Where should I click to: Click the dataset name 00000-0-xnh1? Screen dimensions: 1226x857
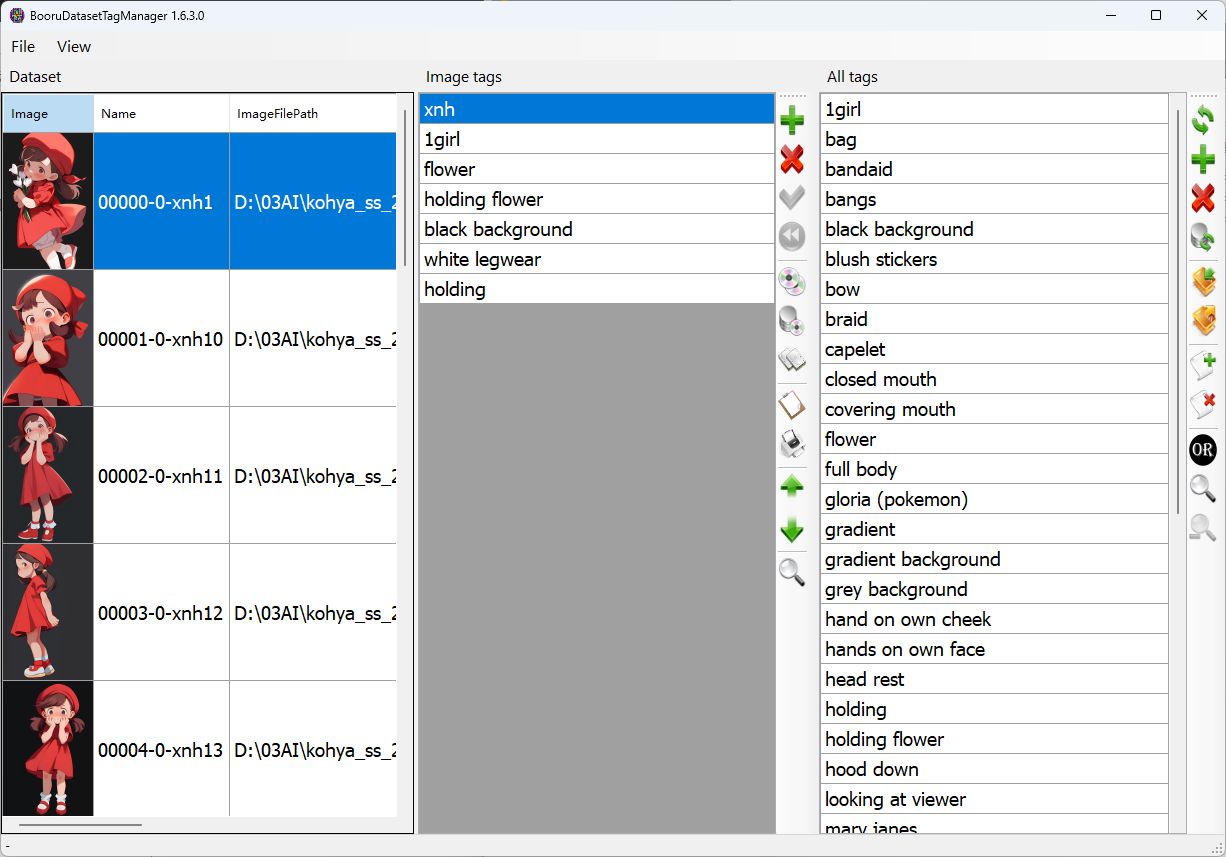156,202
